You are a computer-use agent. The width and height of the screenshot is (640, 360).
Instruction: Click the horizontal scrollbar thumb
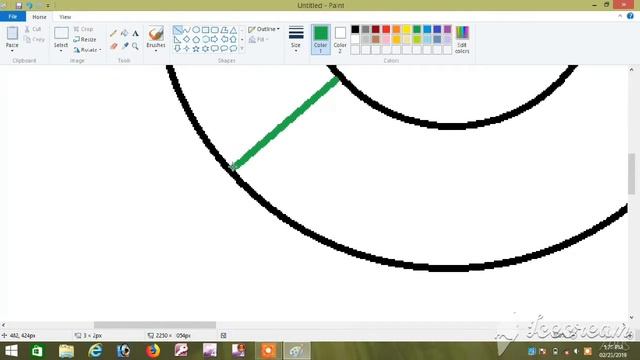coord(155,325)
